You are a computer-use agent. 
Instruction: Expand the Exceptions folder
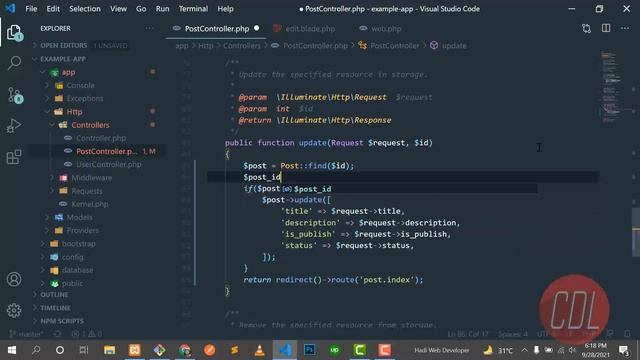(x=85, y=98)
